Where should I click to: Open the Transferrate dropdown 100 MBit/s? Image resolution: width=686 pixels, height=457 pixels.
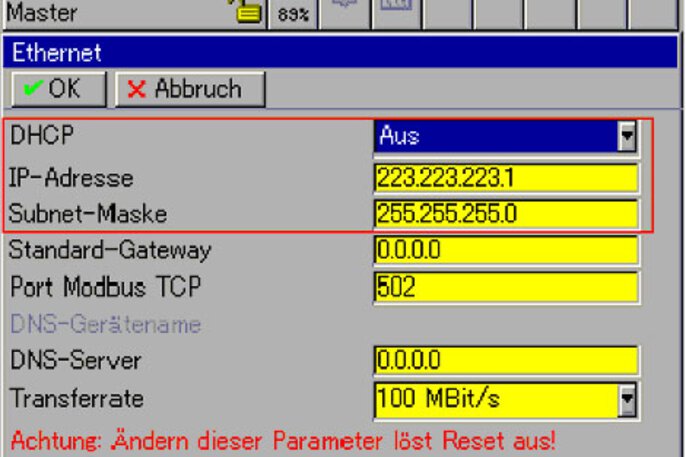click(506, 399)
